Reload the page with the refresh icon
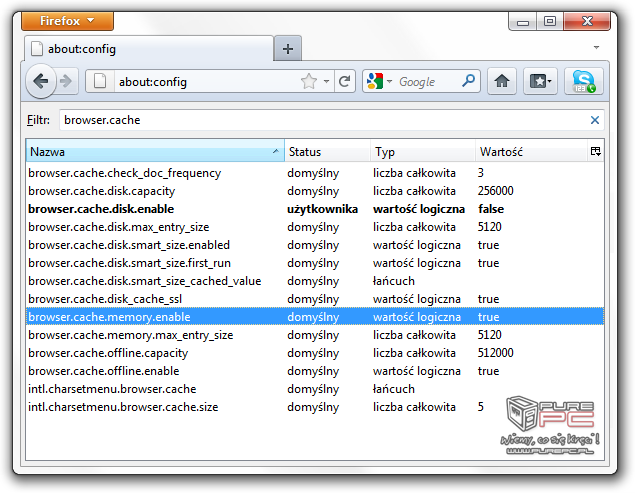This screenshot has height=493, width=635. pyautogui.click(x=344, y=82)
